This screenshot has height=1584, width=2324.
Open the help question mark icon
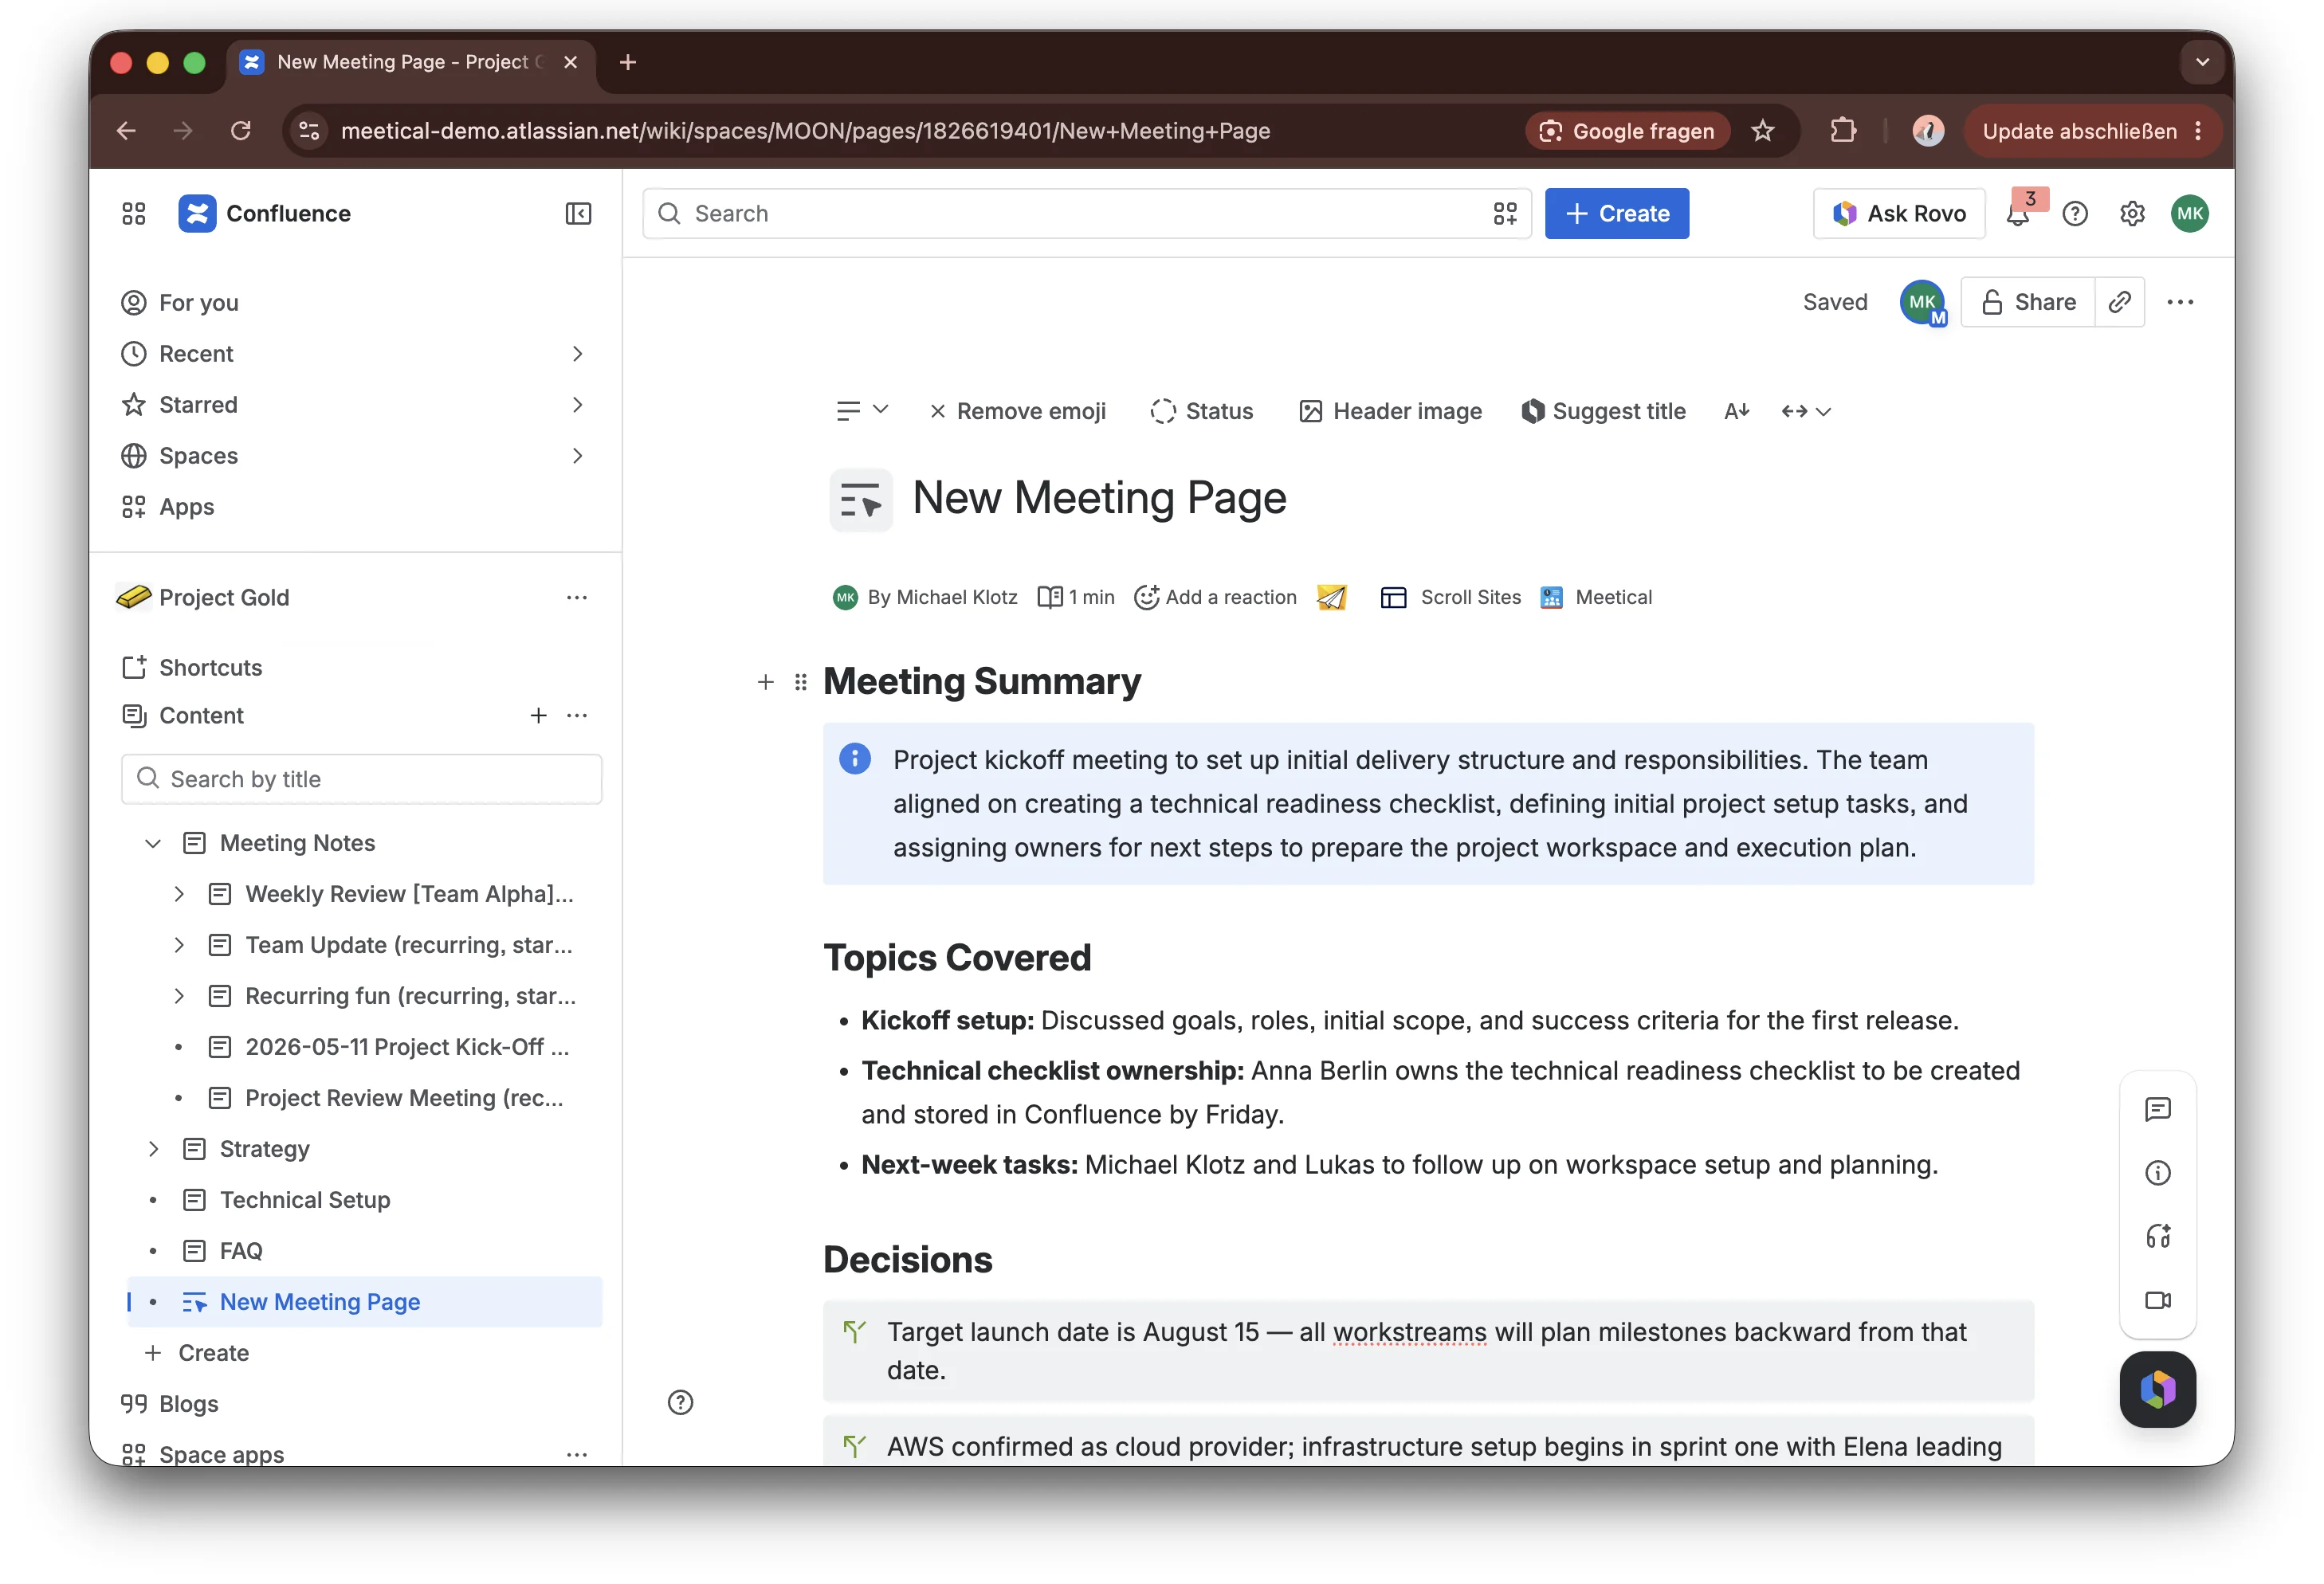[x=2075, y=213]
